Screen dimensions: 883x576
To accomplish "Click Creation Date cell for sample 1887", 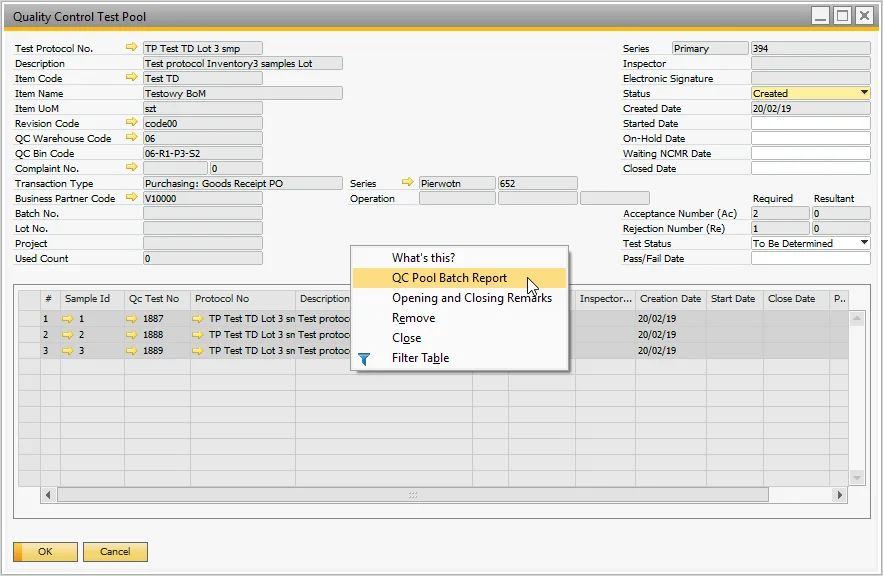I will 671,319.
